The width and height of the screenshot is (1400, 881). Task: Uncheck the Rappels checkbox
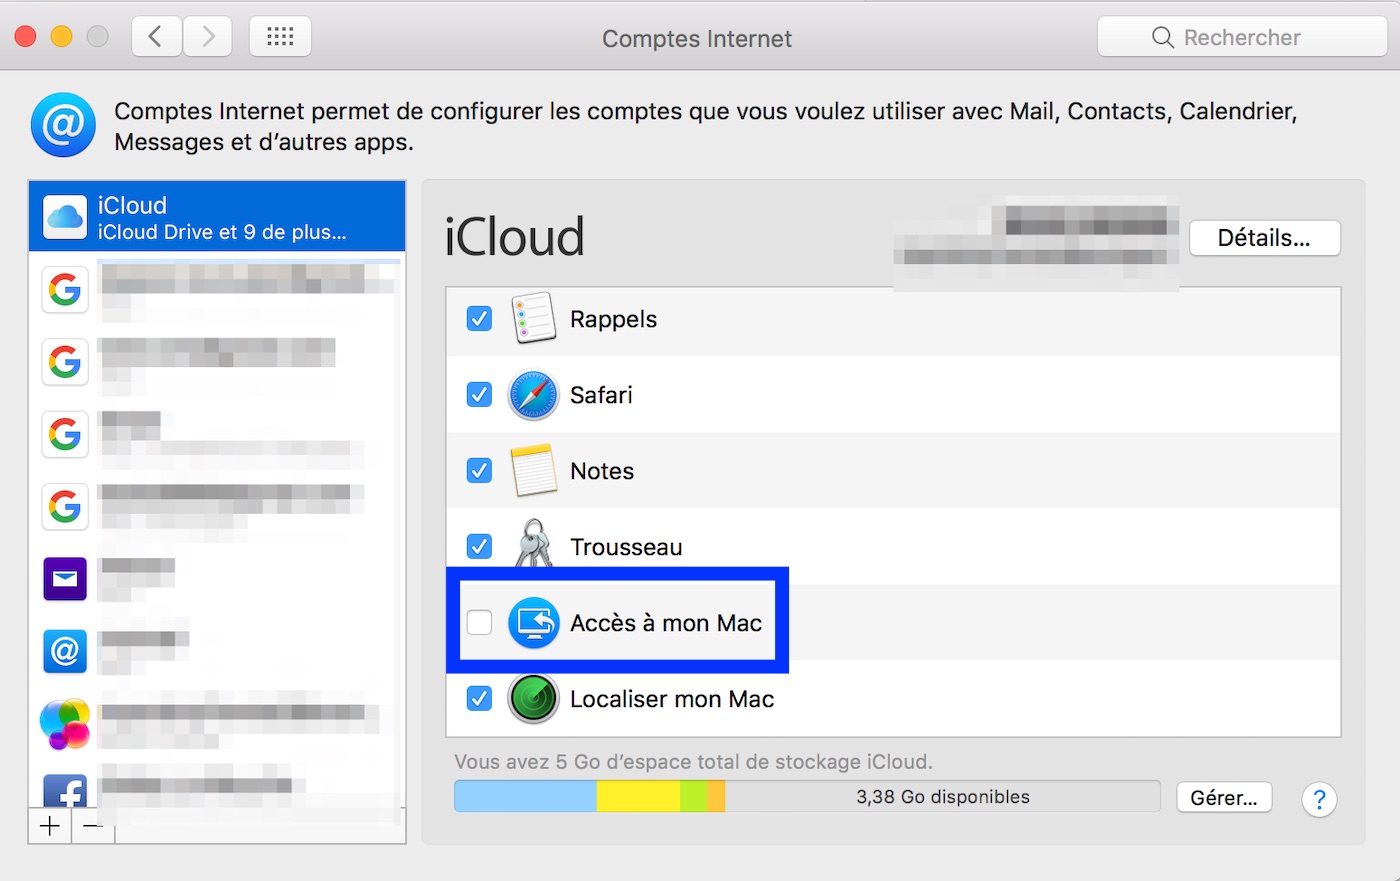(x=480, y=319)
